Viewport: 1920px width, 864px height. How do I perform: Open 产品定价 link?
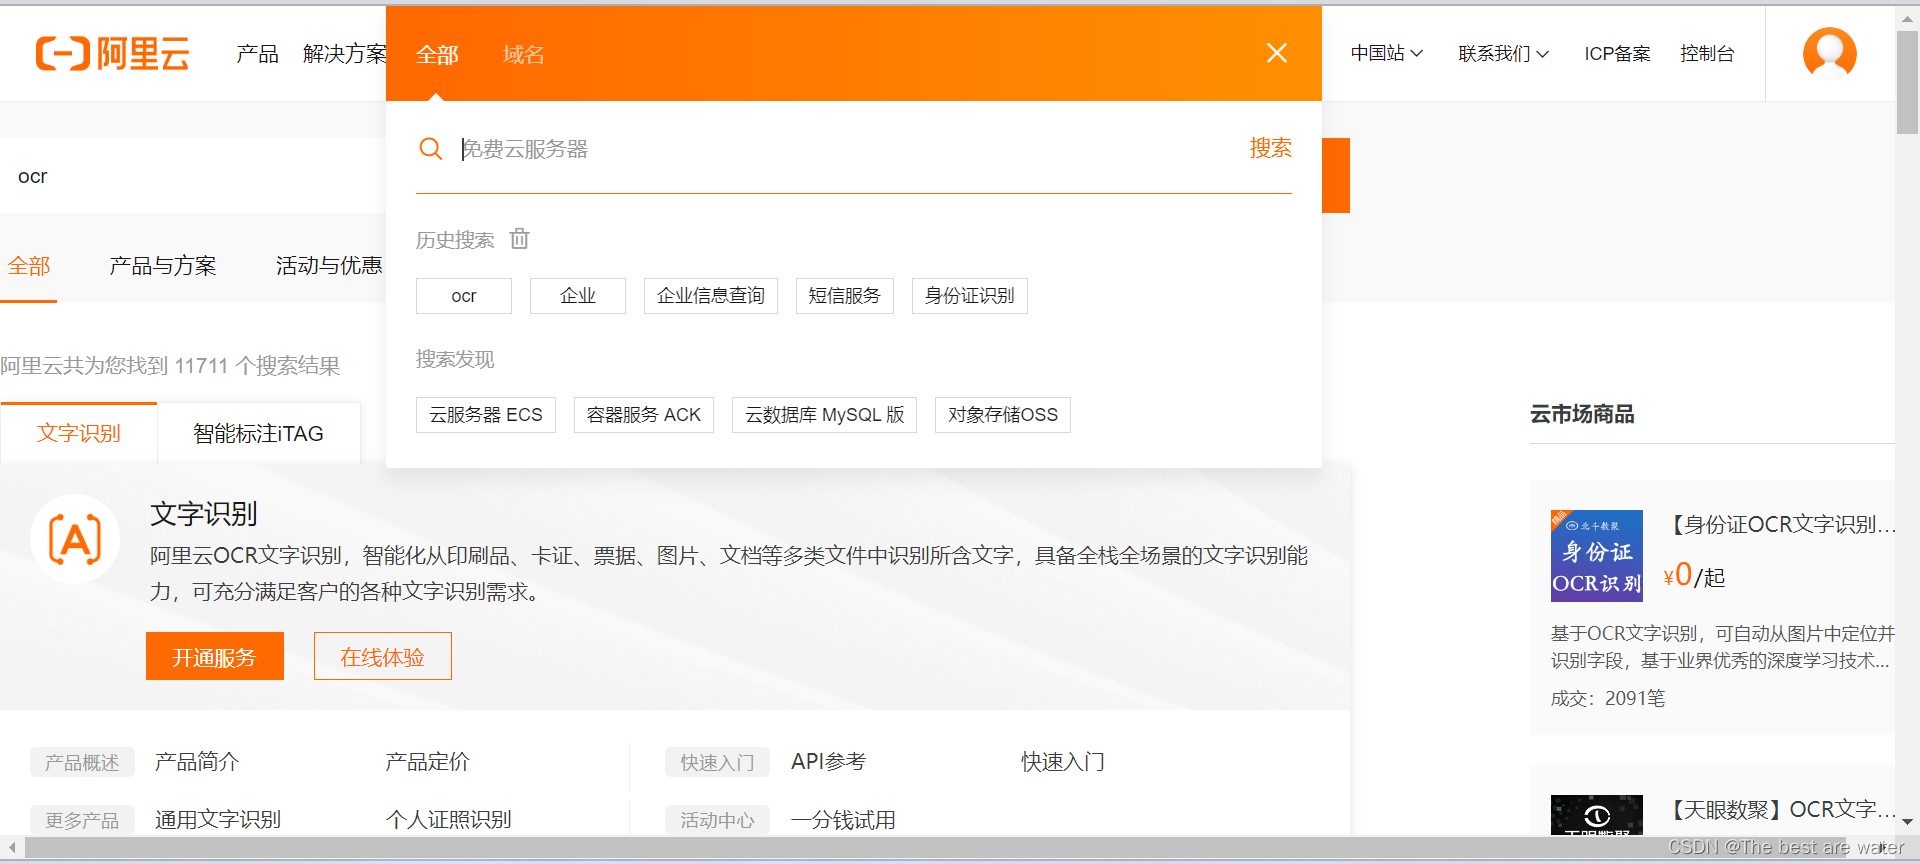click(x=427, y=762)
